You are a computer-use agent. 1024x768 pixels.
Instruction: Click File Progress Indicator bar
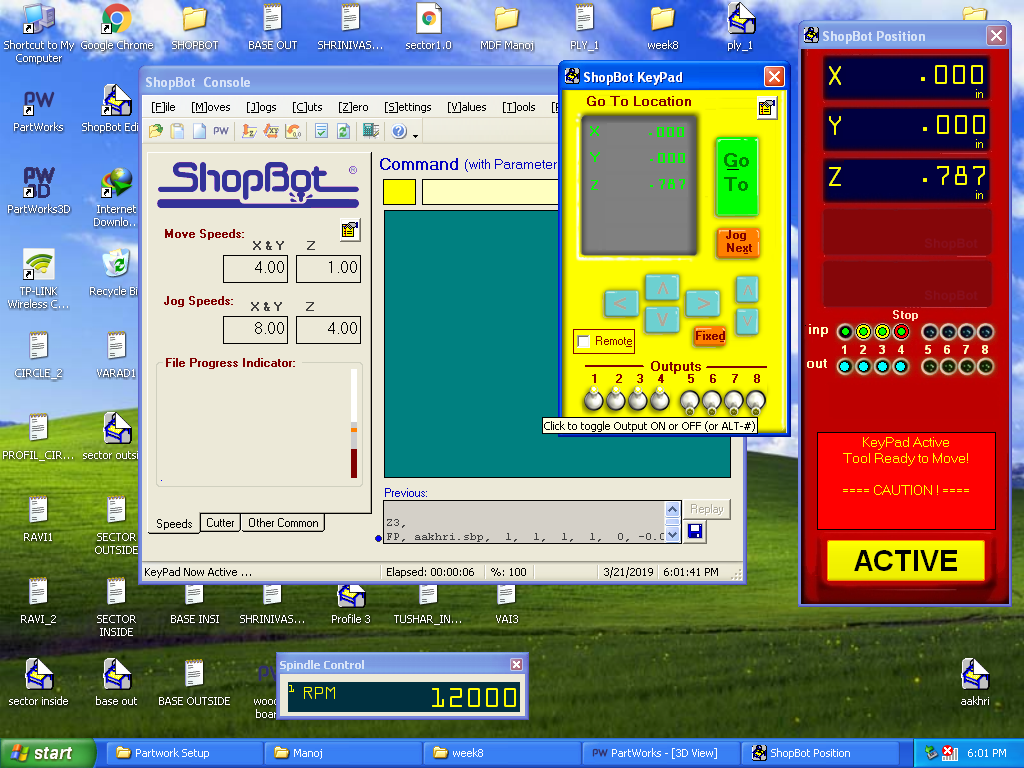354,423
